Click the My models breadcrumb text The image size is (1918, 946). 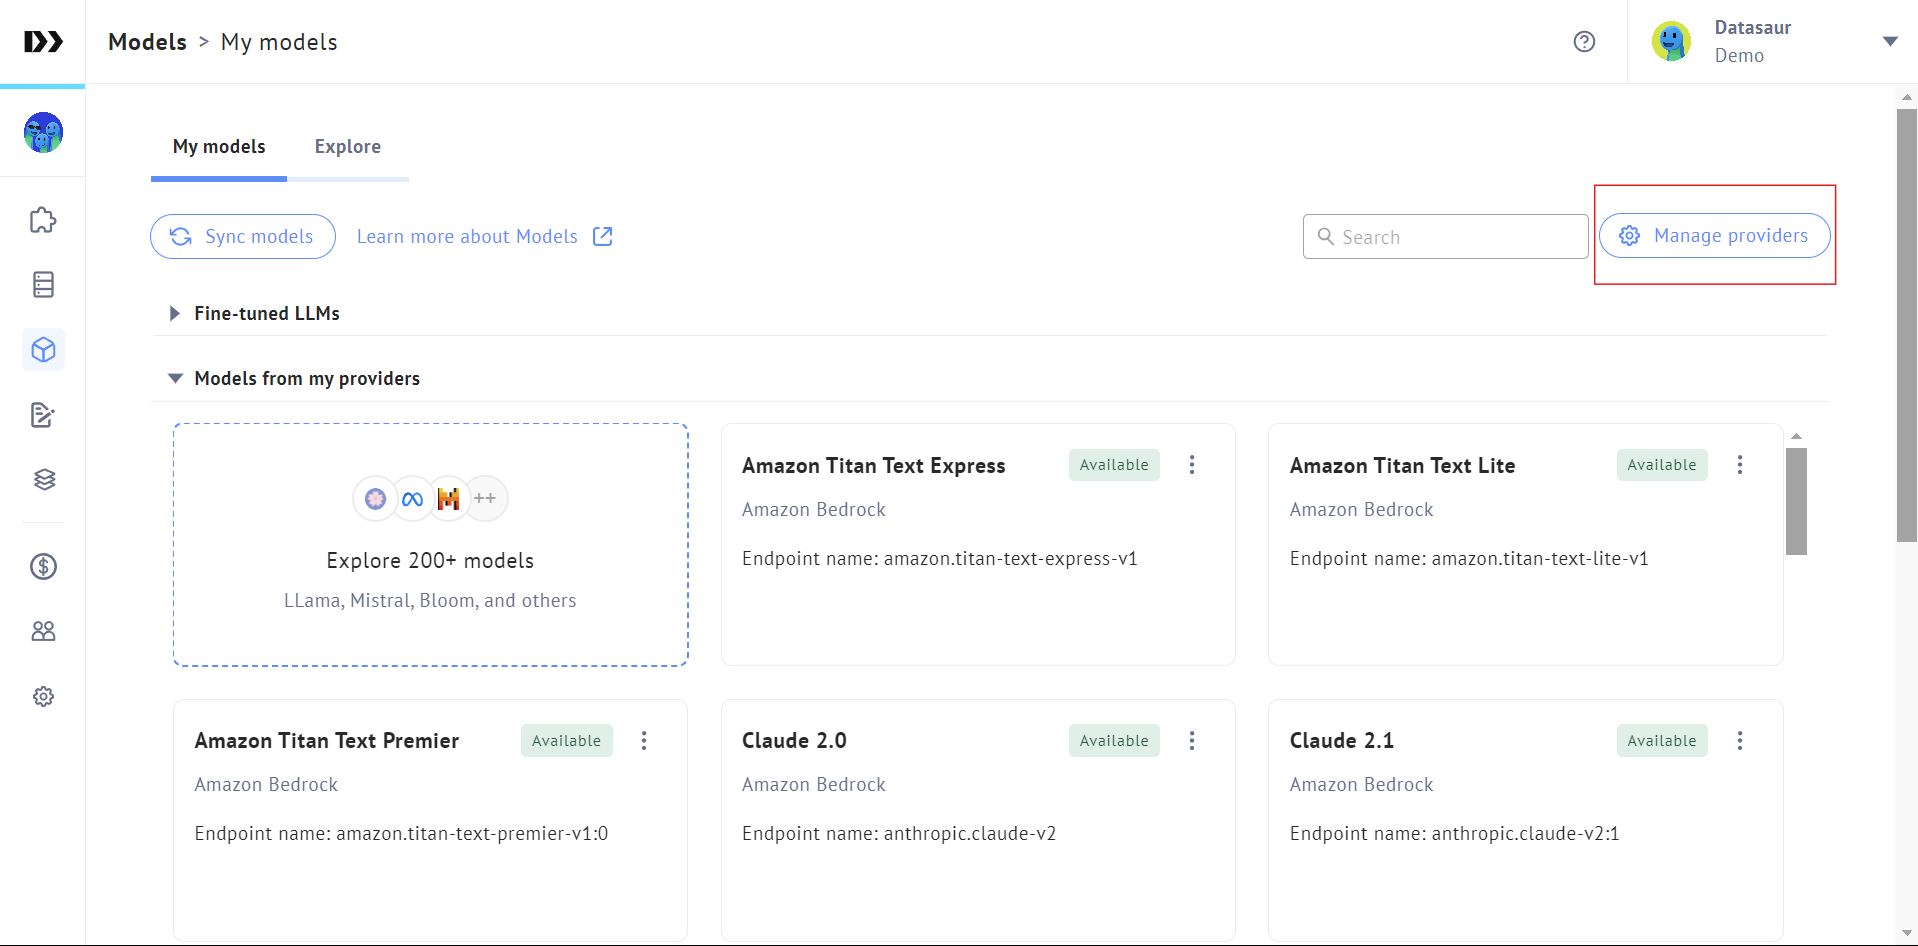279,42
